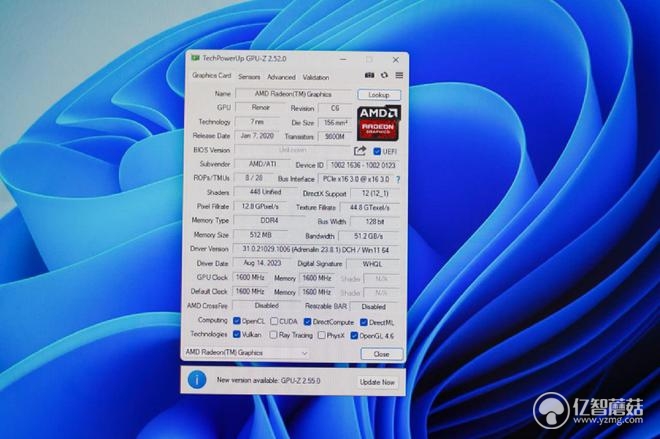The height and width of the screenshot is (439, 660).
Task: Click the Driver Version field
Action: (315, 250)
